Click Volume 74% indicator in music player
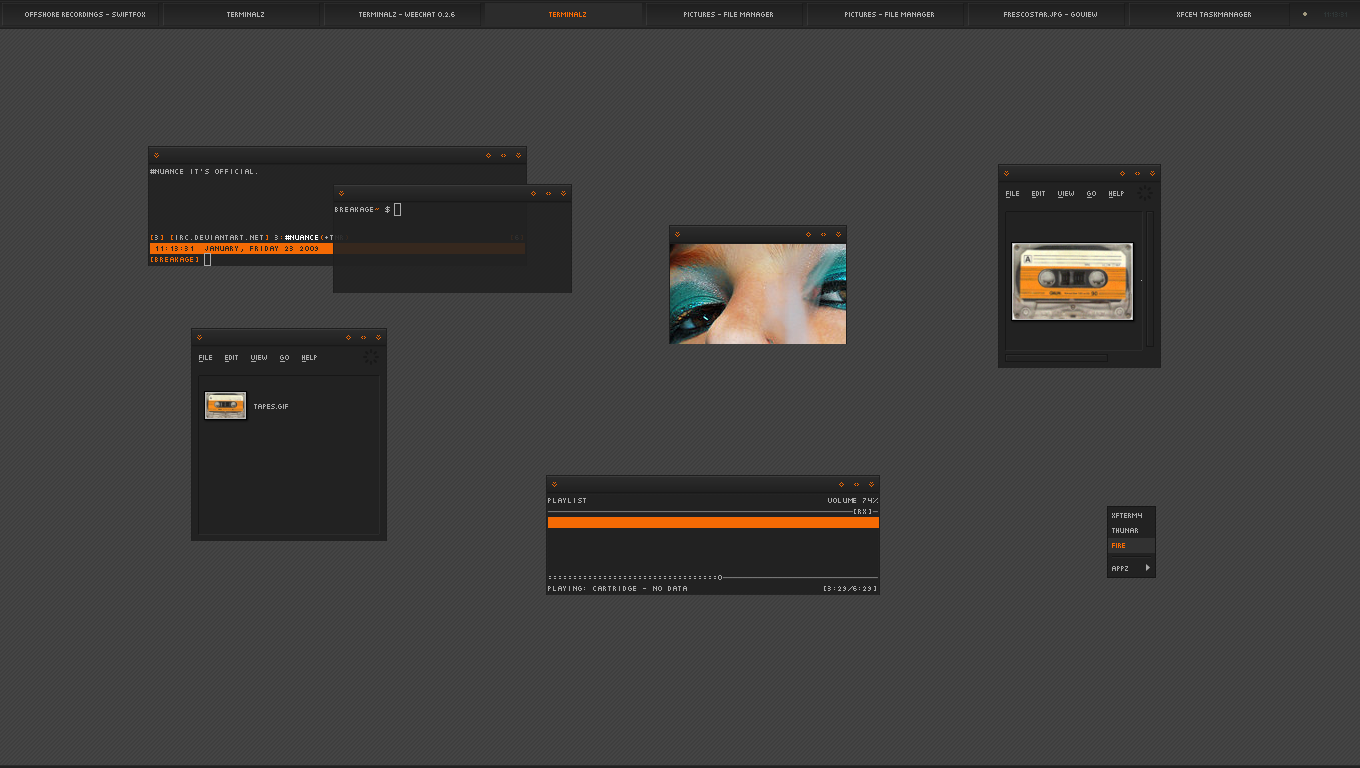Image resolution: width=1360 pixels, height=768 pixels. 852,500
